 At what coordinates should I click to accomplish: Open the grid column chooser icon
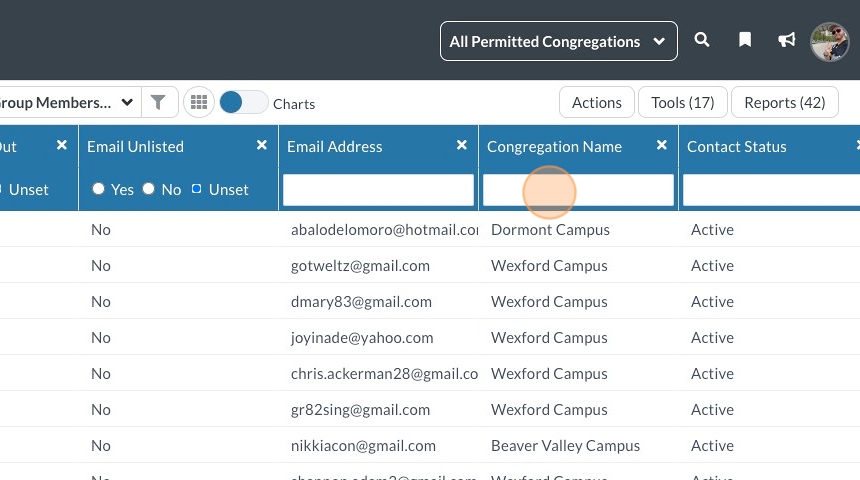point(199,102)
